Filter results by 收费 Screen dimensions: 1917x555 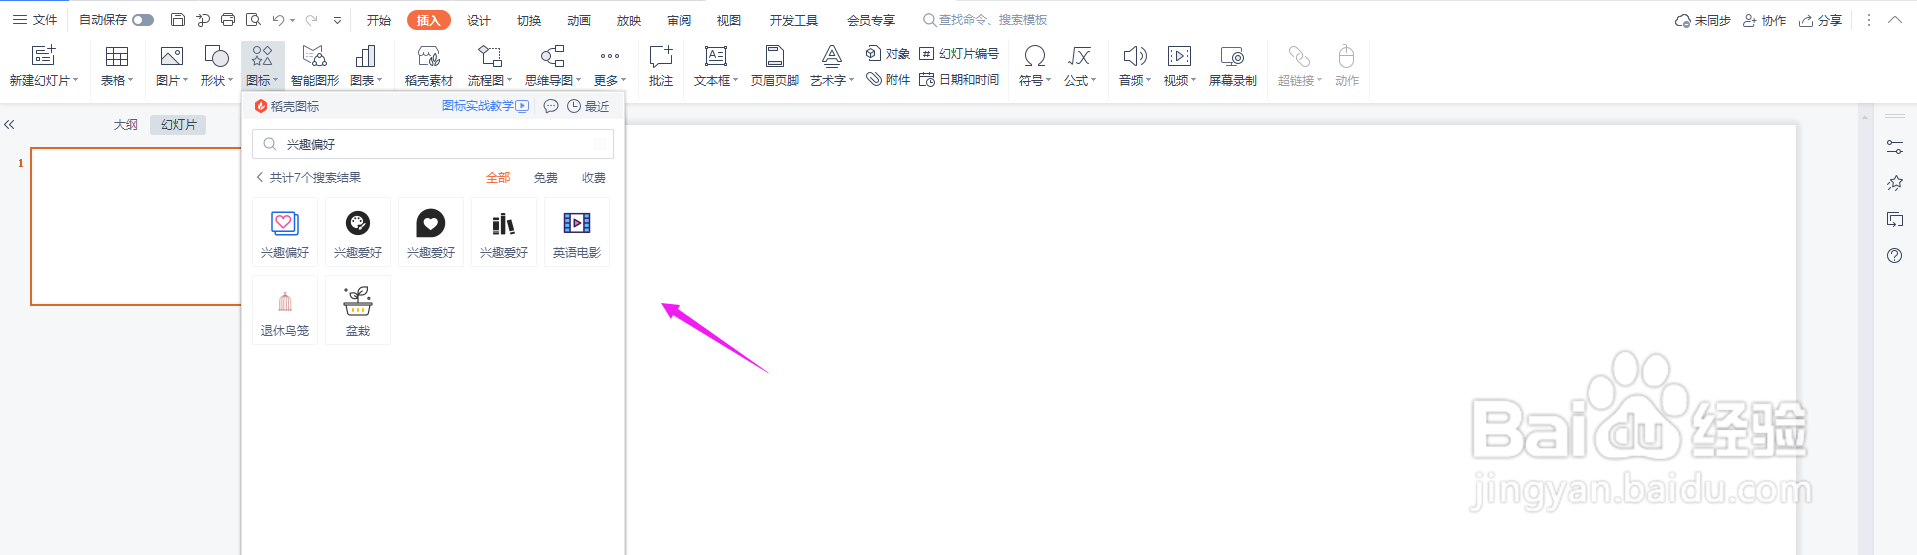pos(594,178)
